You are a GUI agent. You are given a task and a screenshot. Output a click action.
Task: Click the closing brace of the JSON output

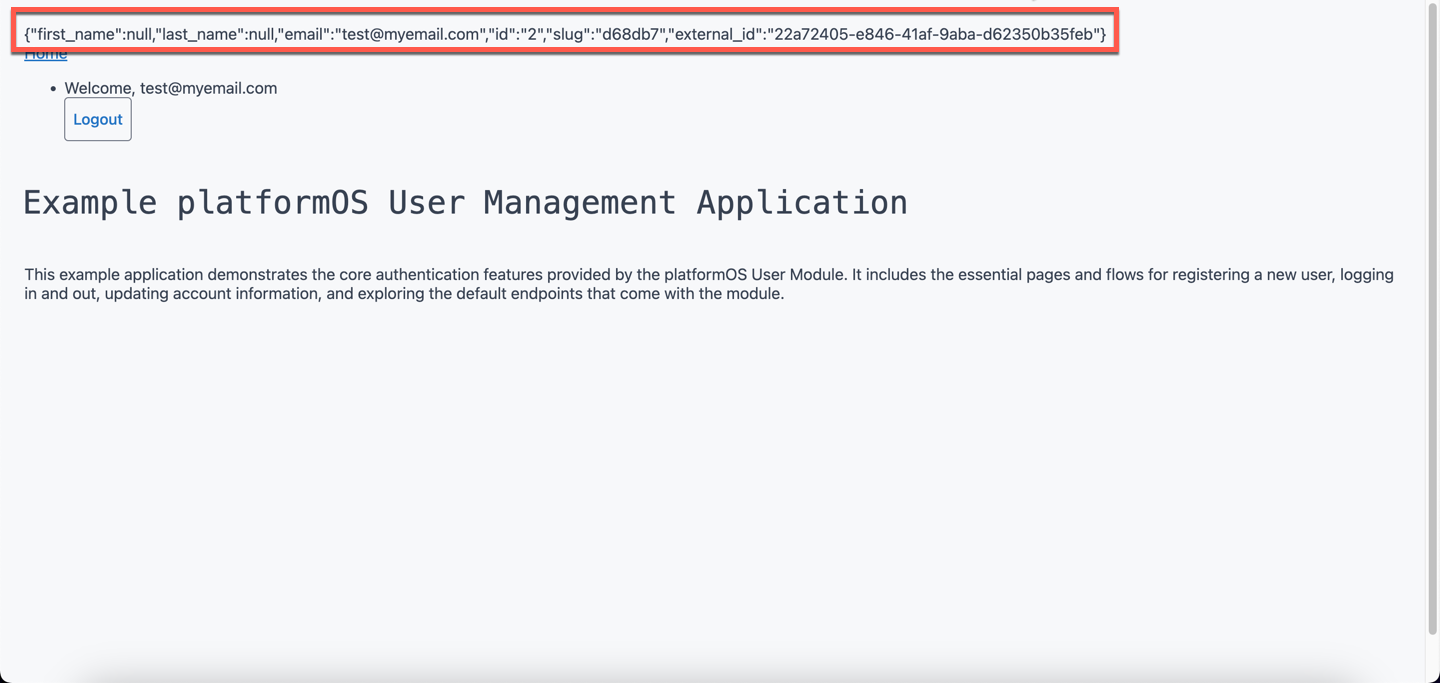pos(1104,32)
